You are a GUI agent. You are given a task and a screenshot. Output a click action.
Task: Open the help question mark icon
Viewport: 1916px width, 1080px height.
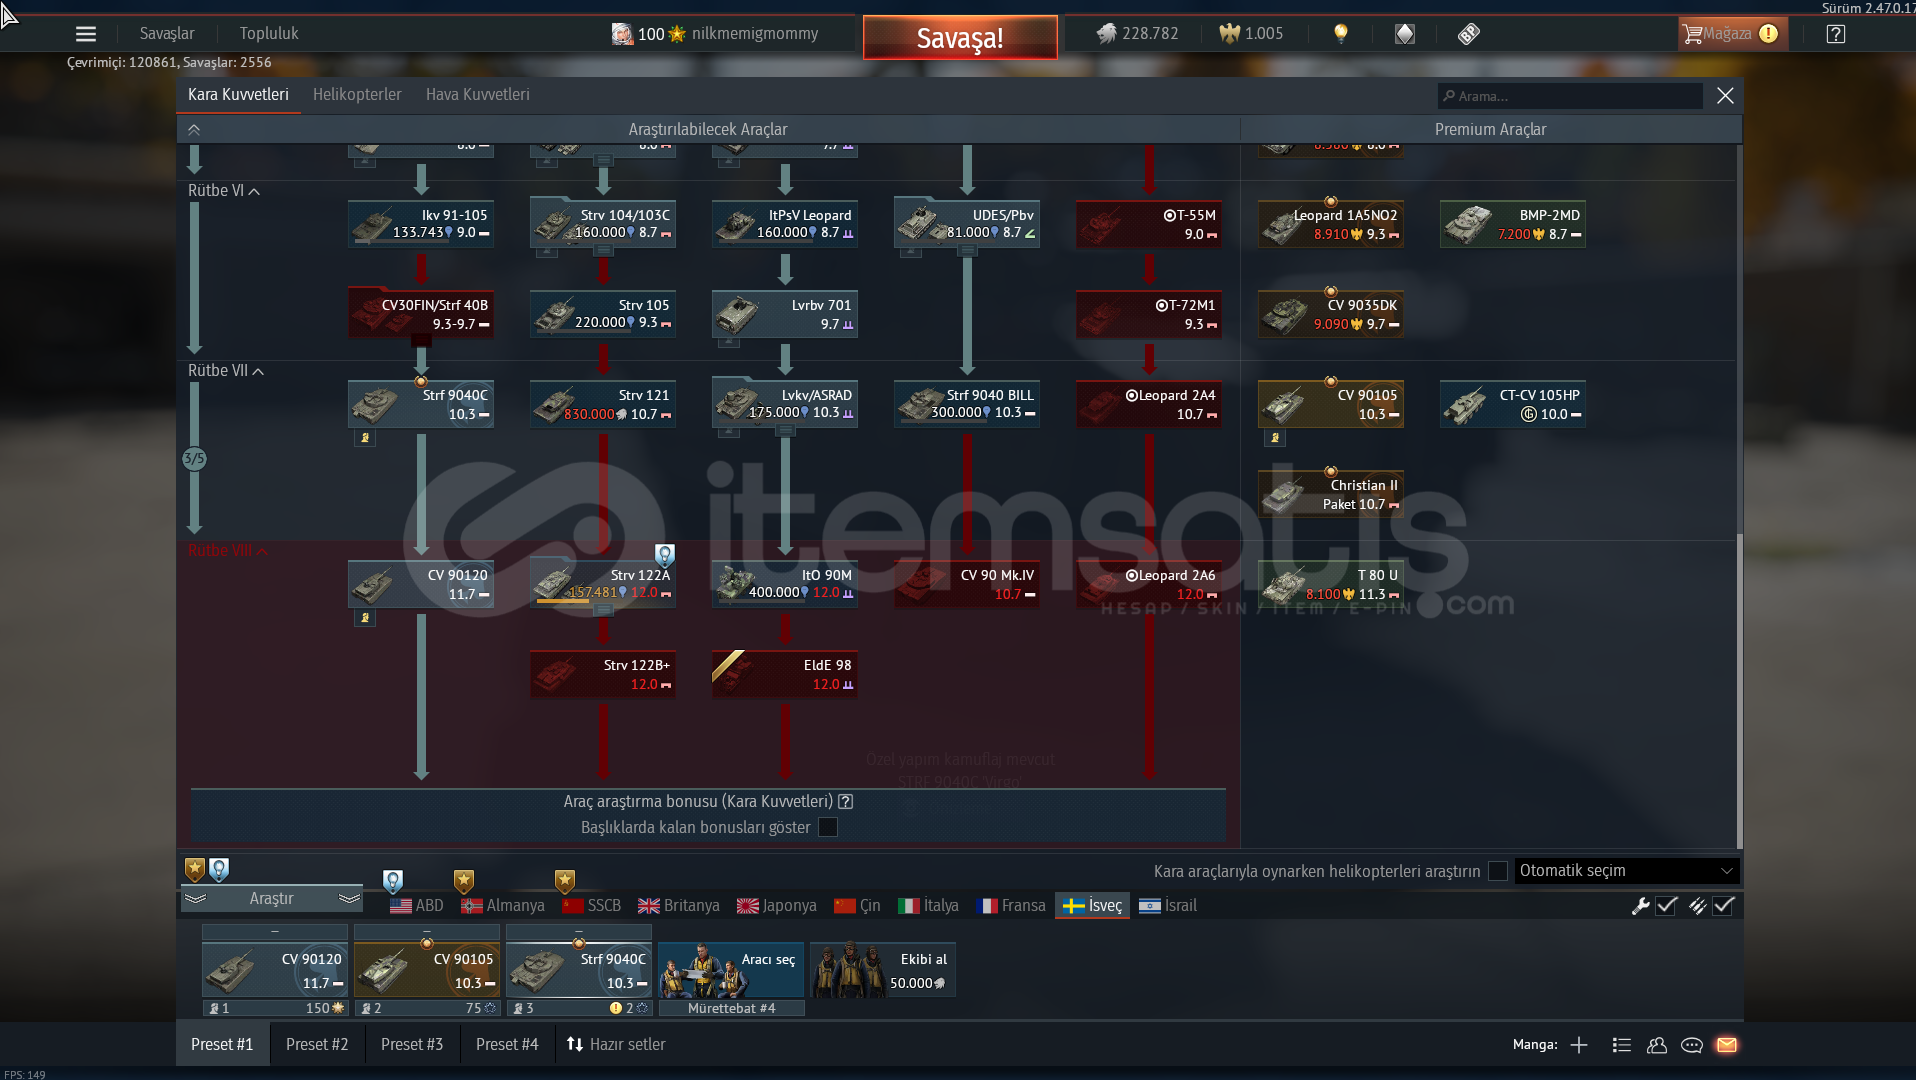pyautogui.click(x=1836, y=34)
